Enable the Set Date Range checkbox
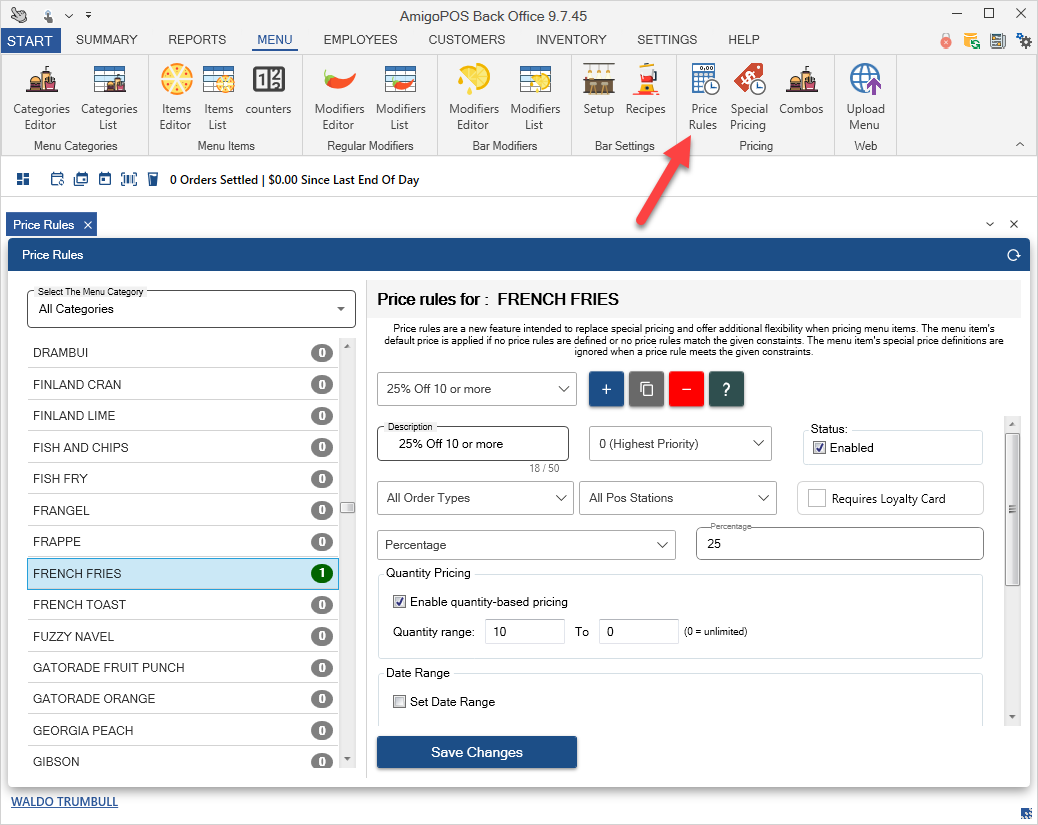This screenshot has height=825, width=1038. (400, 702)
